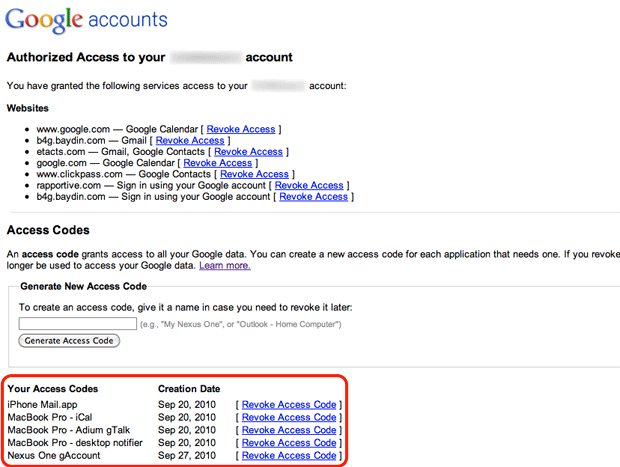Revoke the MacBook Pro - Adium gTalk code
The height and width of the screenshot is (467, 620).
coord(289,430)
